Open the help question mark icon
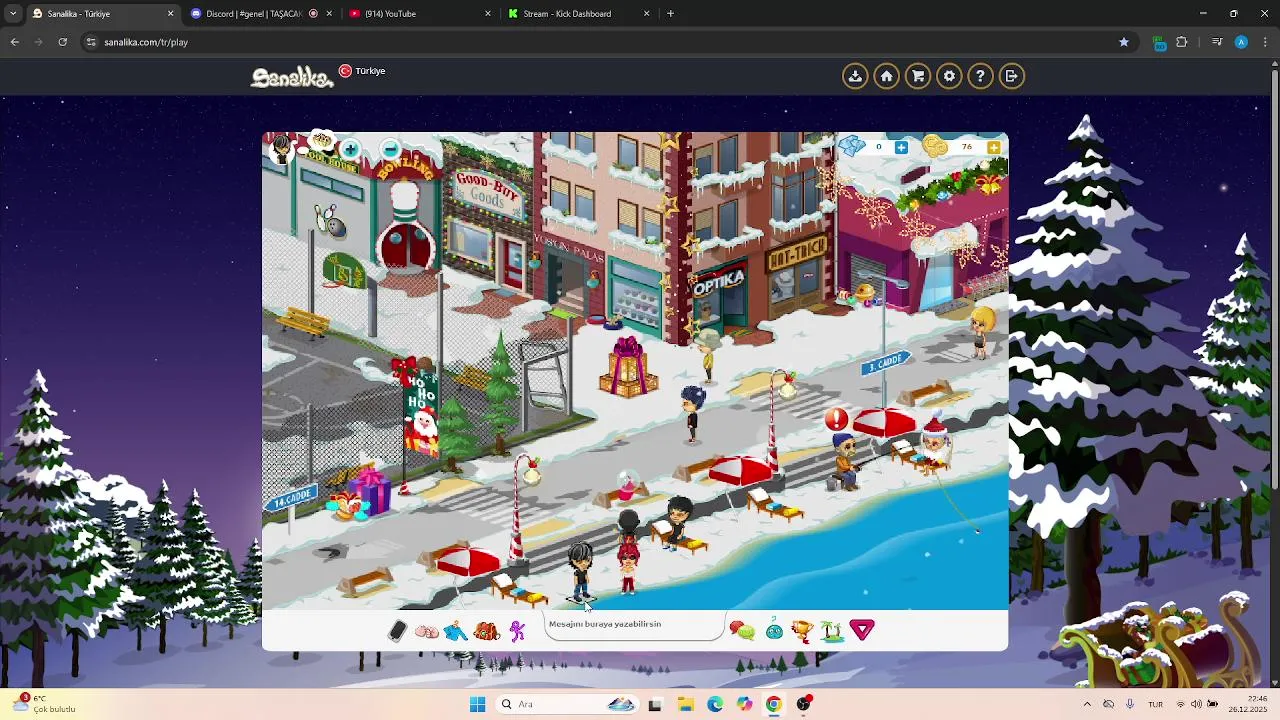 tap(980, 76)
